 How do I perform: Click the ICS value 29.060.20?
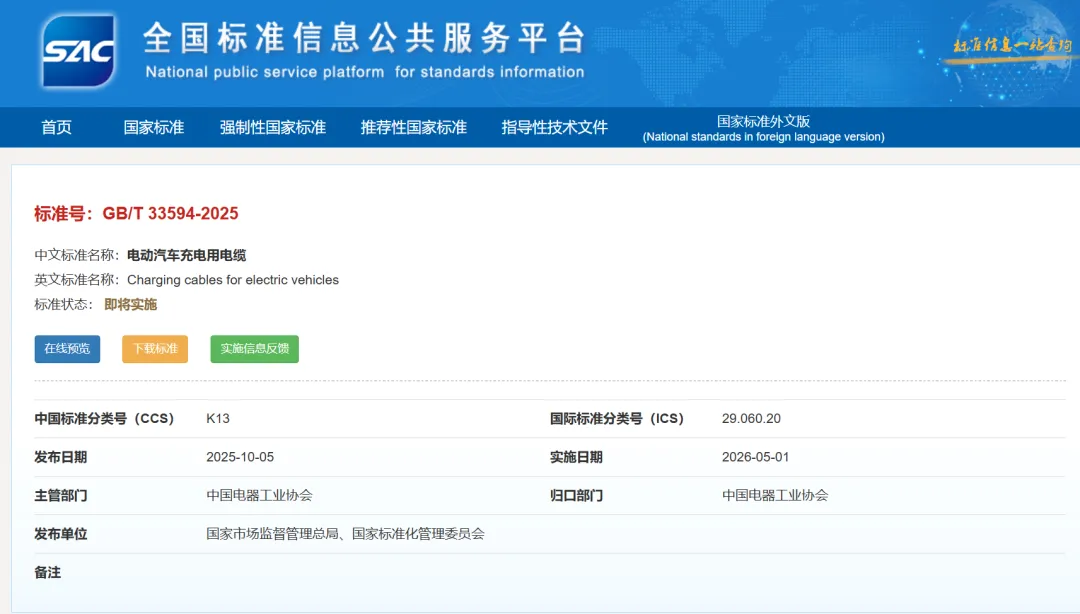coord(751,418)
